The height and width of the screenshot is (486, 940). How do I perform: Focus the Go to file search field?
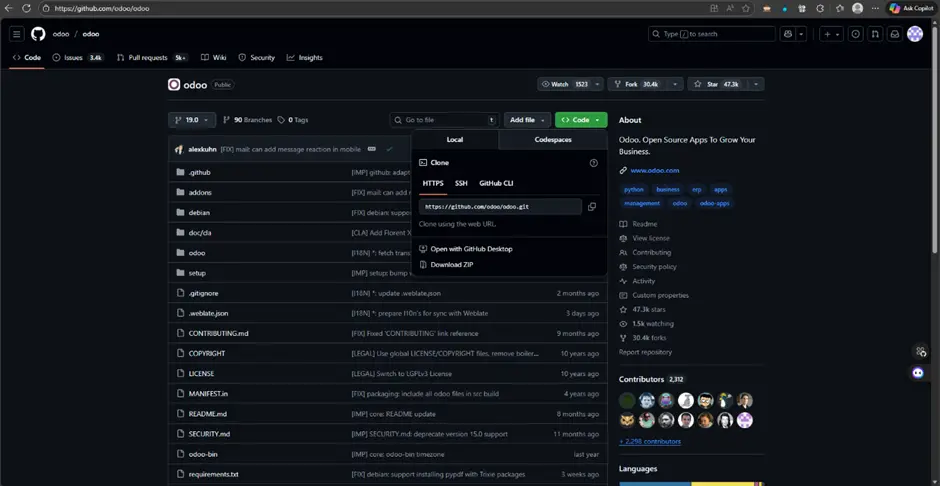(x=444, y=120)
